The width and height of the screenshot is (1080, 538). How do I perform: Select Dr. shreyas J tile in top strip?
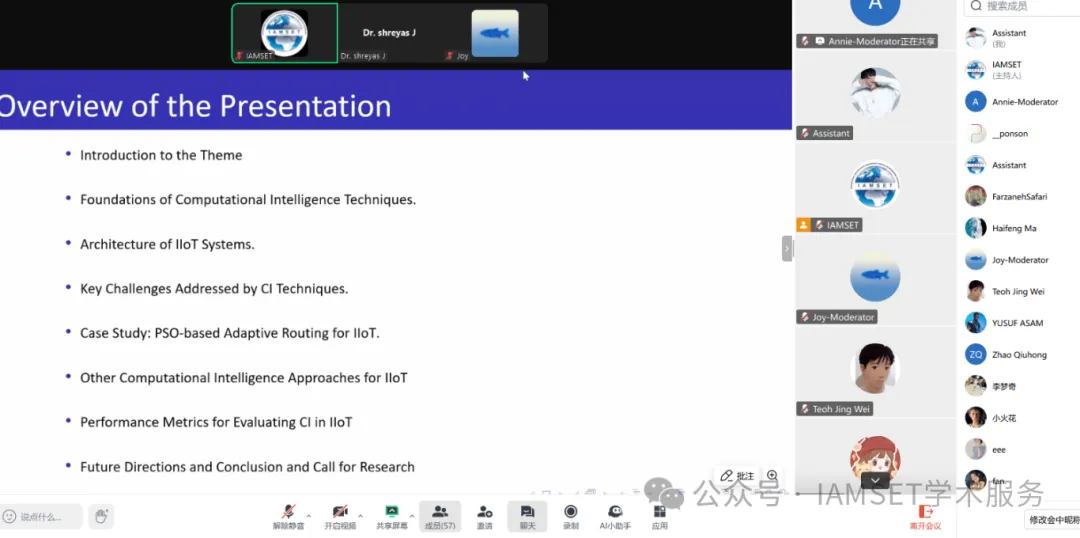pos(390,33)
